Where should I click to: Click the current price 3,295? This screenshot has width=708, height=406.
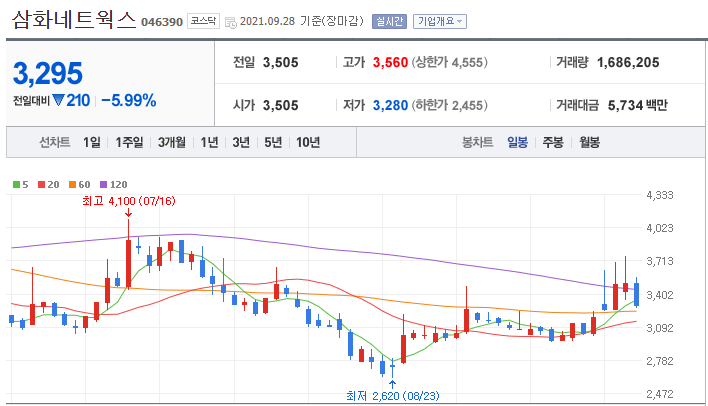click(x=48, y=74)
